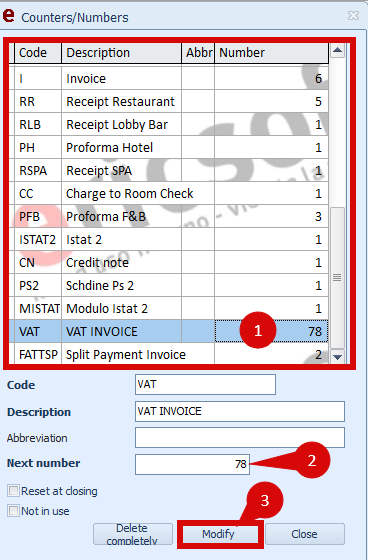Select the Charge to Room Check row
Screen dimensions: 368x560
168,193
